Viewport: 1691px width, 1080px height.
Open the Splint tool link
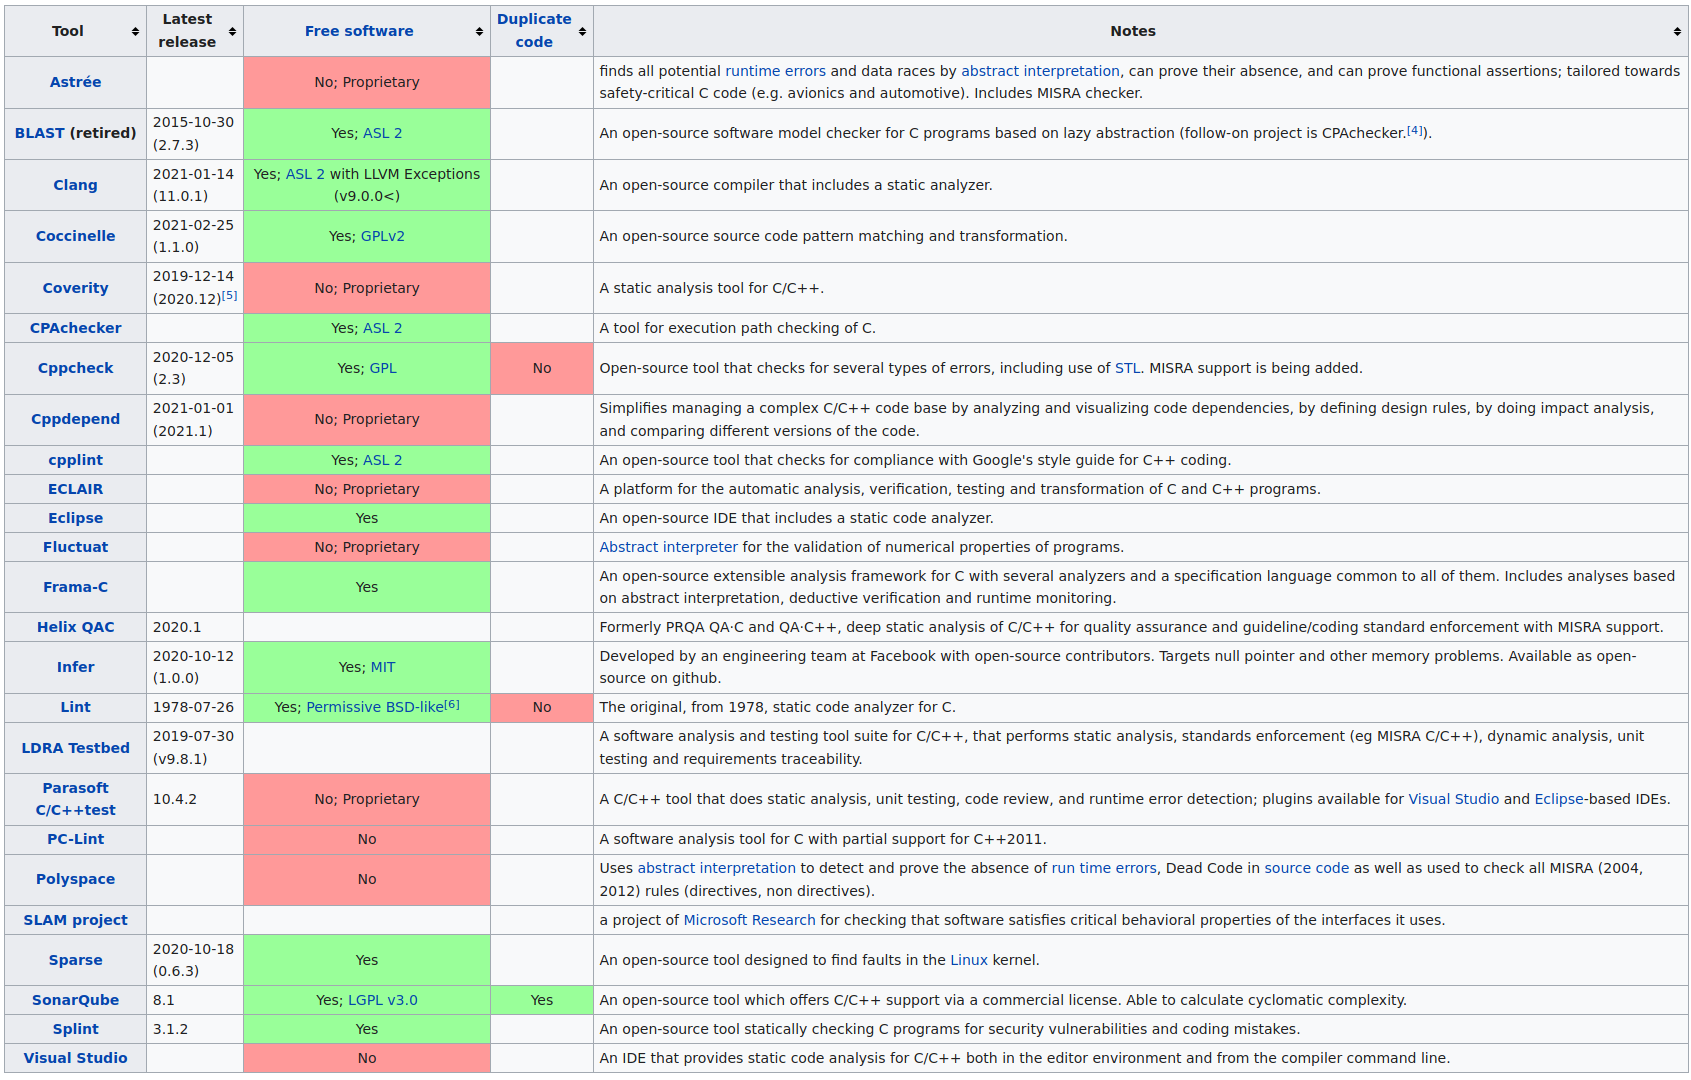(75, 1029)
